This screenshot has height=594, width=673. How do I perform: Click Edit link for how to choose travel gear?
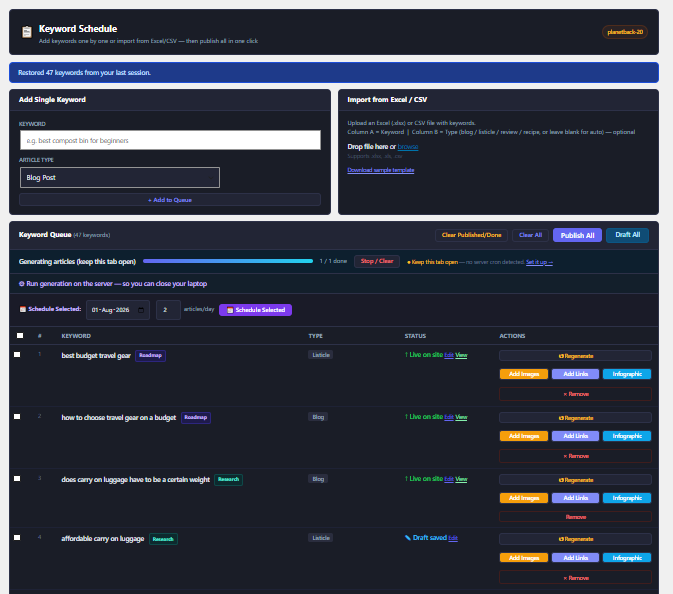(x=449, y=417)
